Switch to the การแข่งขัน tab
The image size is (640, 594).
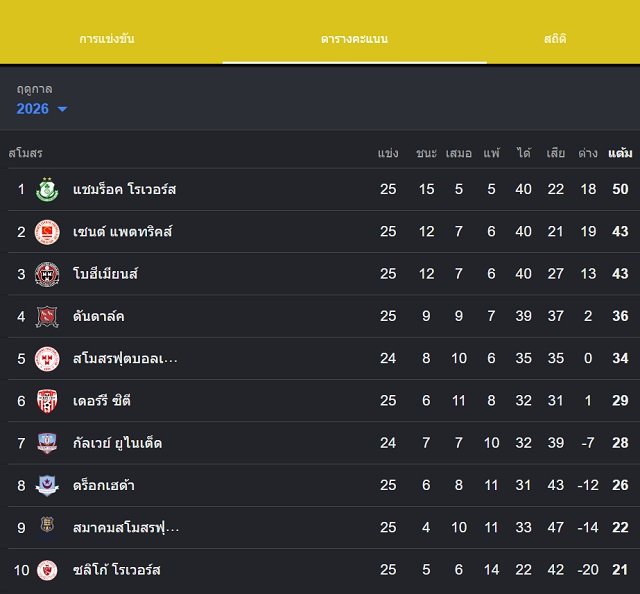point(107,39)
